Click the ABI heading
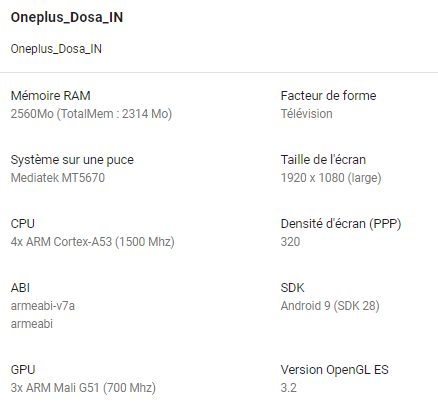The image size is (438, 417). tap(20, 288)
